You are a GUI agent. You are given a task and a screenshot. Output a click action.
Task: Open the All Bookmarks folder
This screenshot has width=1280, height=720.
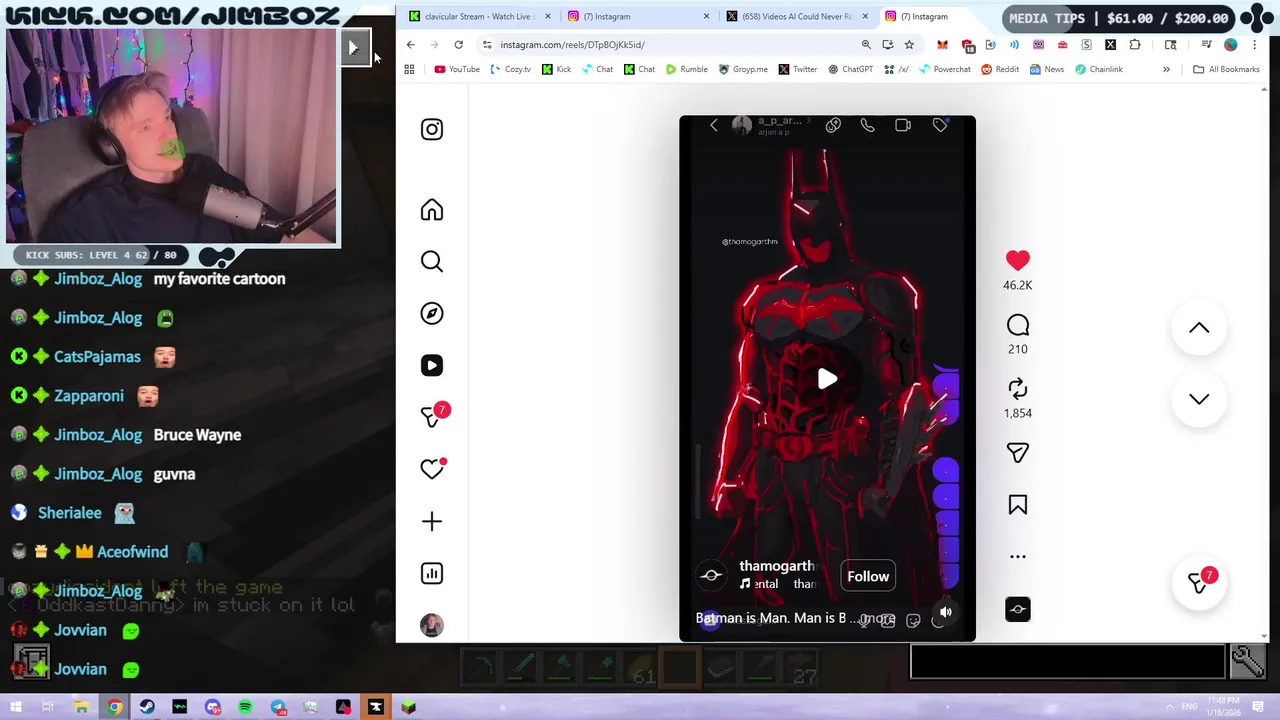point(1226,69)
